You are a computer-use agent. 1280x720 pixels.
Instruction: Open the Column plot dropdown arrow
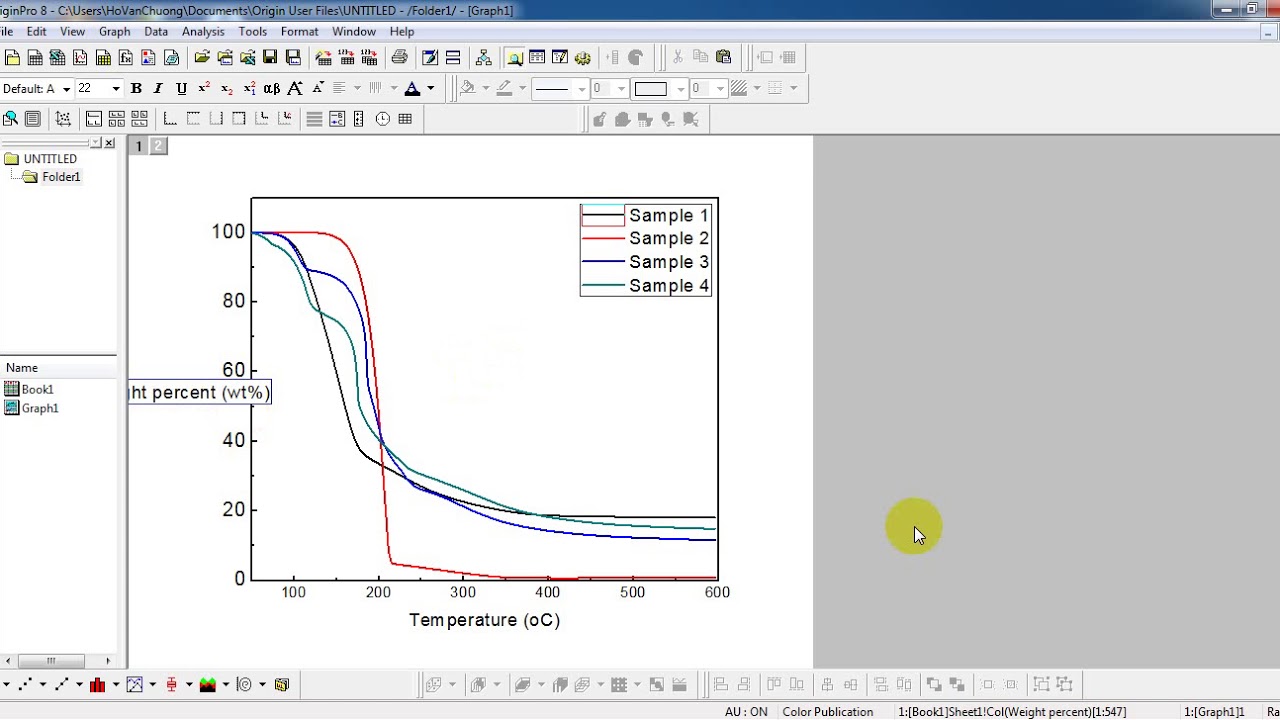(x=115, y=685)
